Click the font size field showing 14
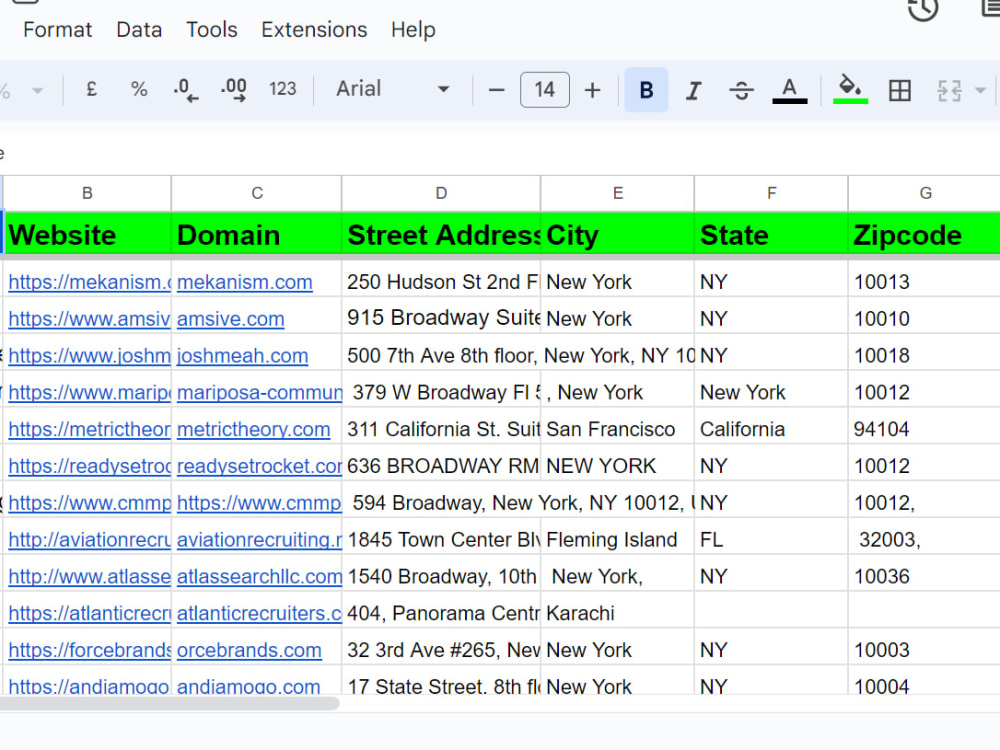The image size is (1000, 750). pyautogui.click(x=545, y=90)
